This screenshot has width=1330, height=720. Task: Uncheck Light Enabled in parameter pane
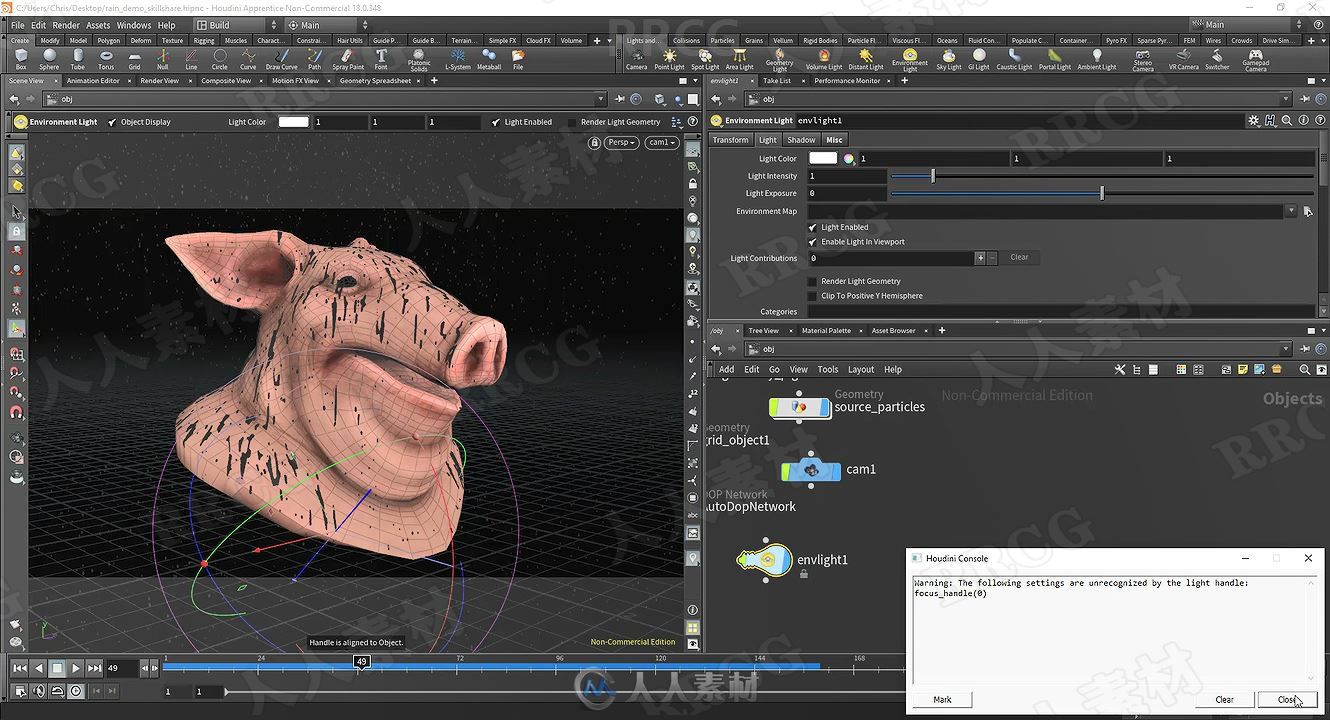[x=812, y=227]
